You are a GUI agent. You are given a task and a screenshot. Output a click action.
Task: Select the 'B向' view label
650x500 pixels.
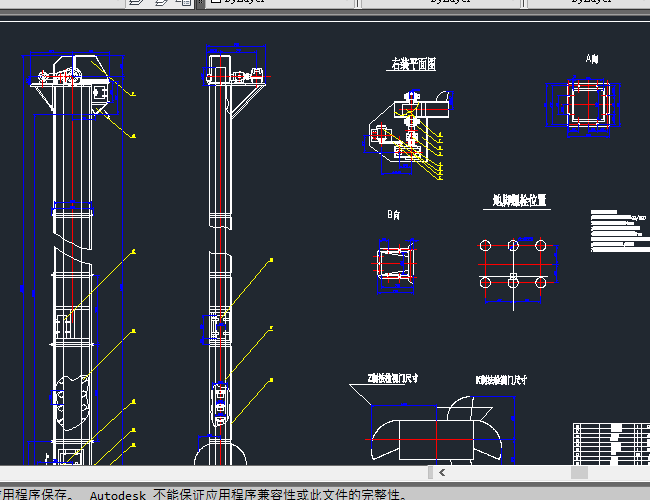pos(394,215)
